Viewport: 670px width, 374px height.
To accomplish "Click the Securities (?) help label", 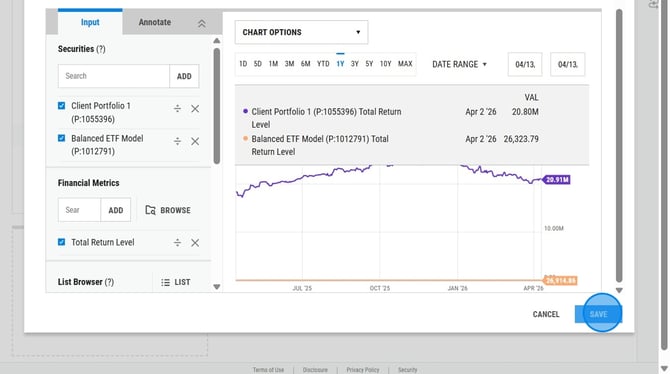I will (x=82, y=49).
